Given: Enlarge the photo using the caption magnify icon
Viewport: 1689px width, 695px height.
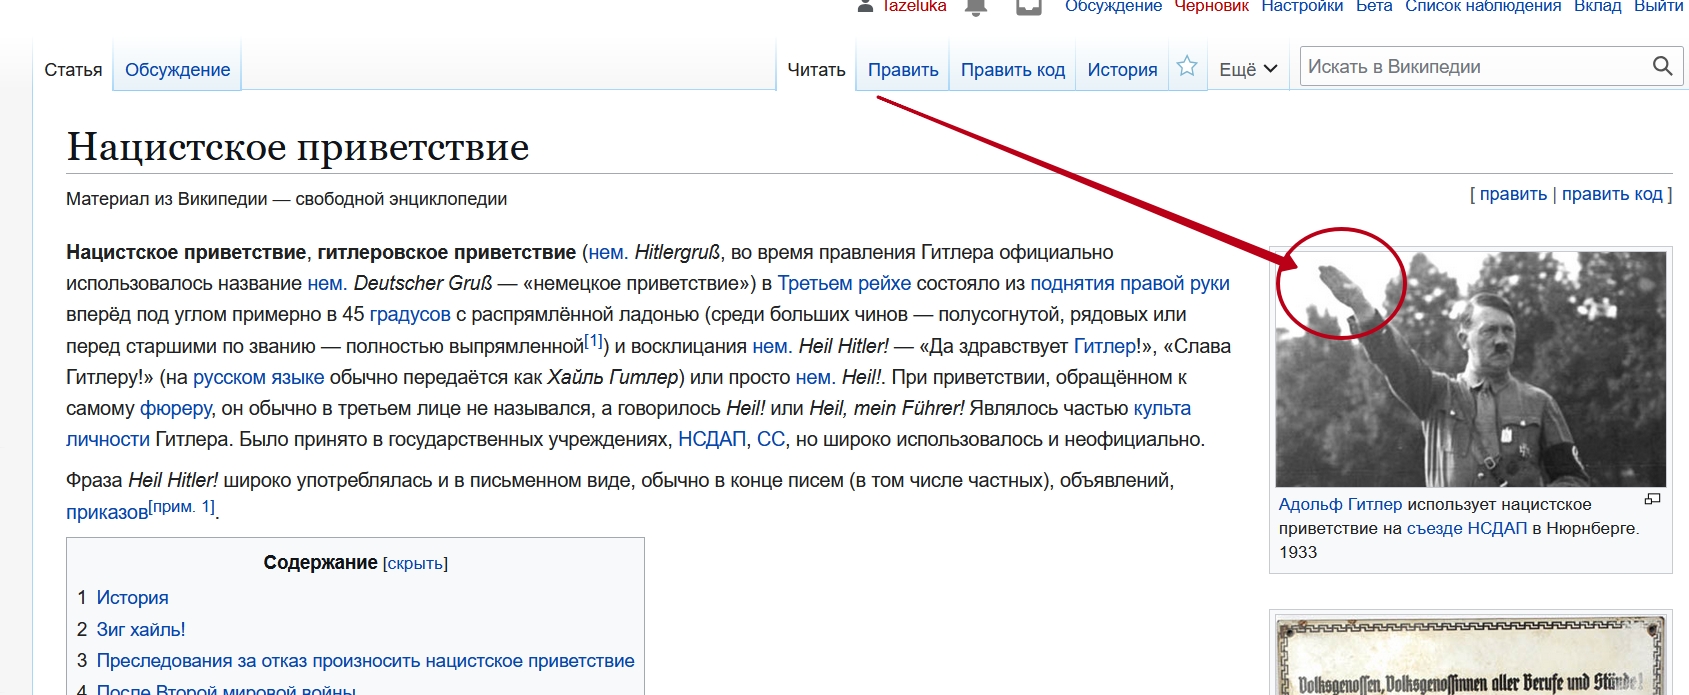Looking at the screenshot, I should (x=1652, y=499).
